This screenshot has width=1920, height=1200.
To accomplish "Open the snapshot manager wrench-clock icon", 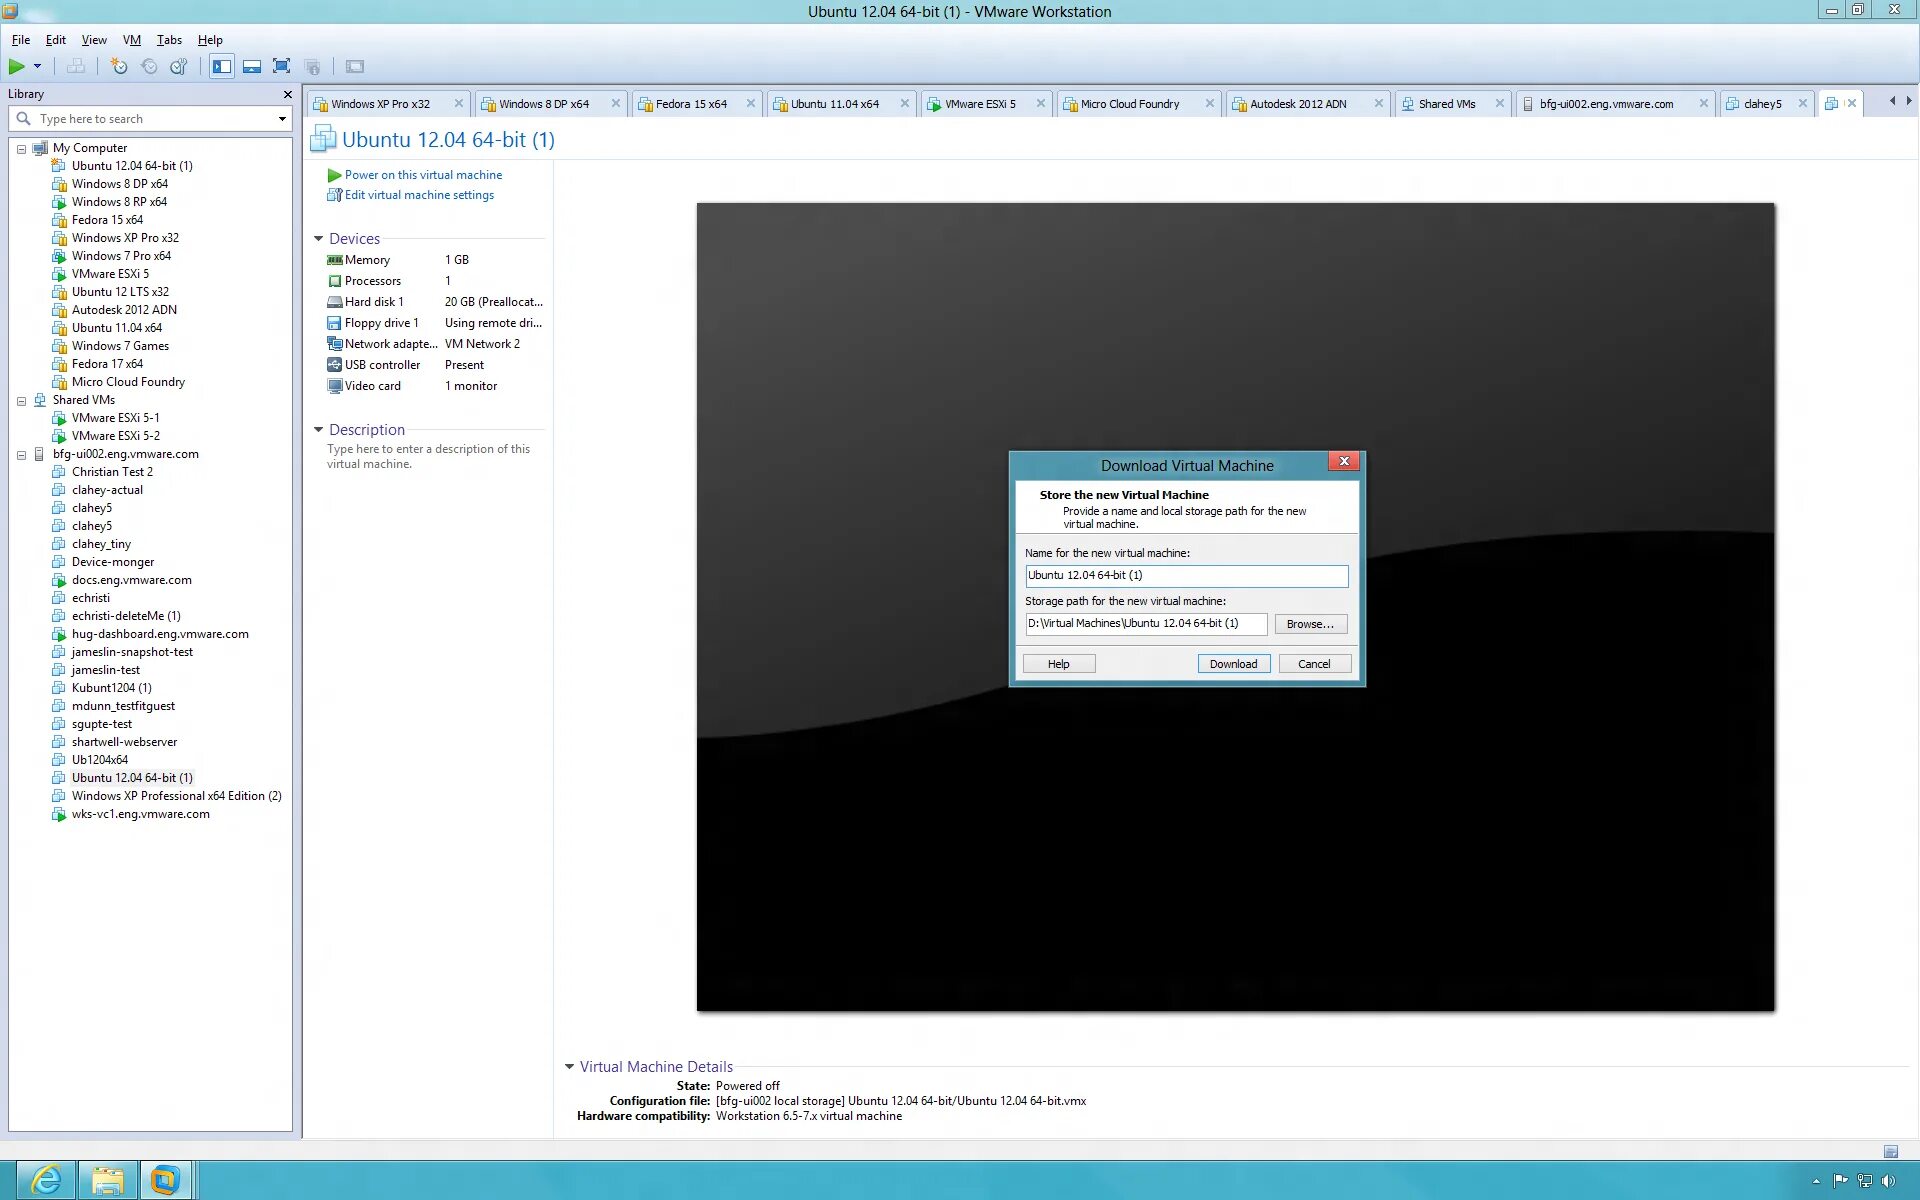I will coord(179,67).
